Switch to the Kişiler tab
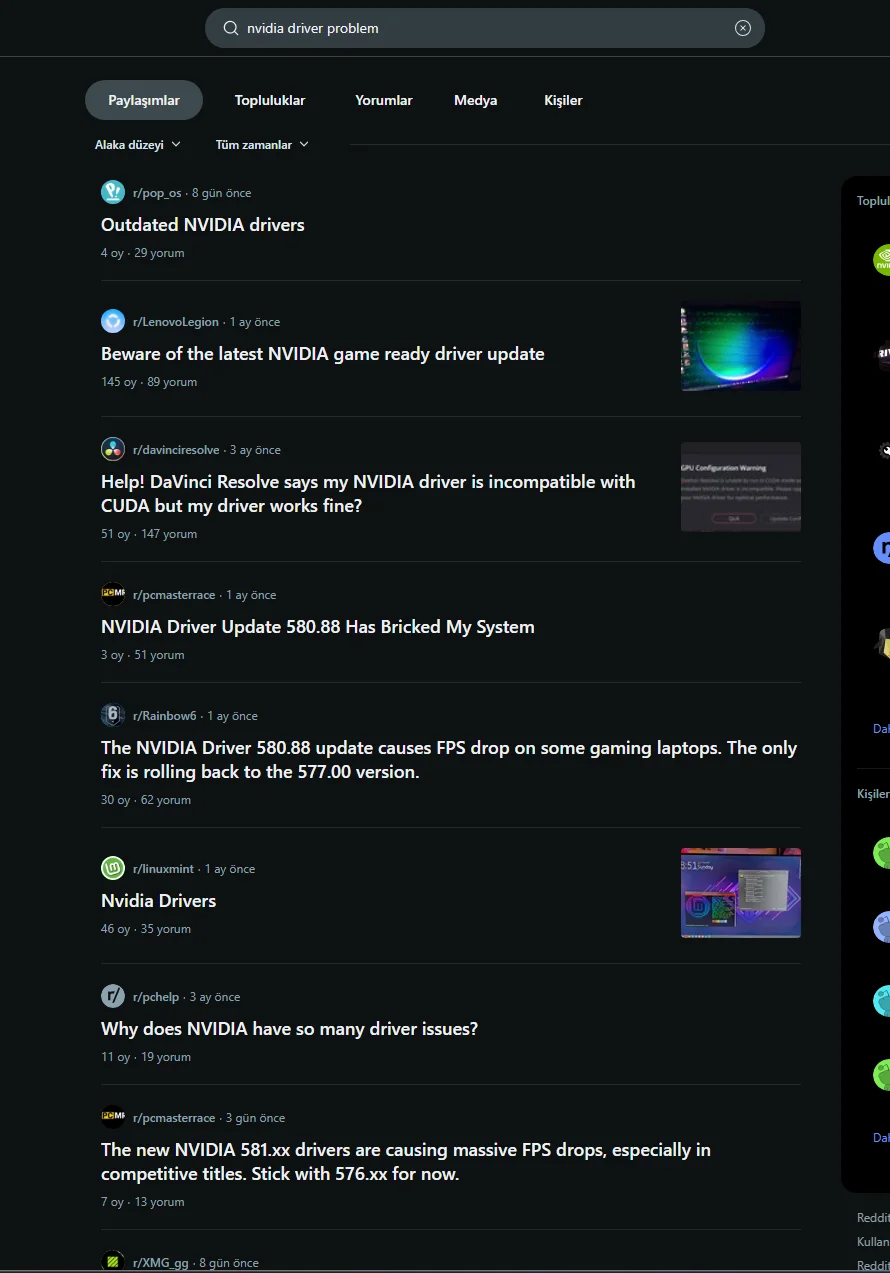Image resolution: width=890 pixels, height=1273 pixels. [563, 100]
